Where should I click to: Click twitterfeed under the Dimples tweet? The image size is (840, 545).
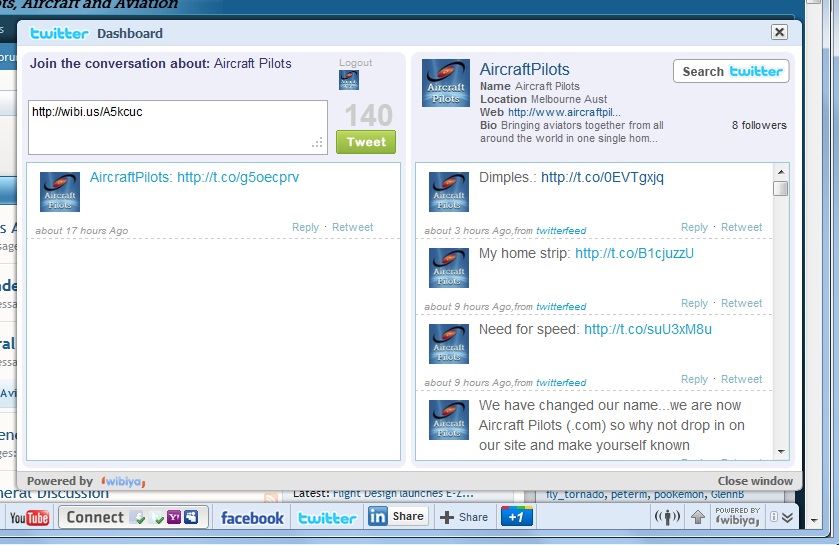561,231
